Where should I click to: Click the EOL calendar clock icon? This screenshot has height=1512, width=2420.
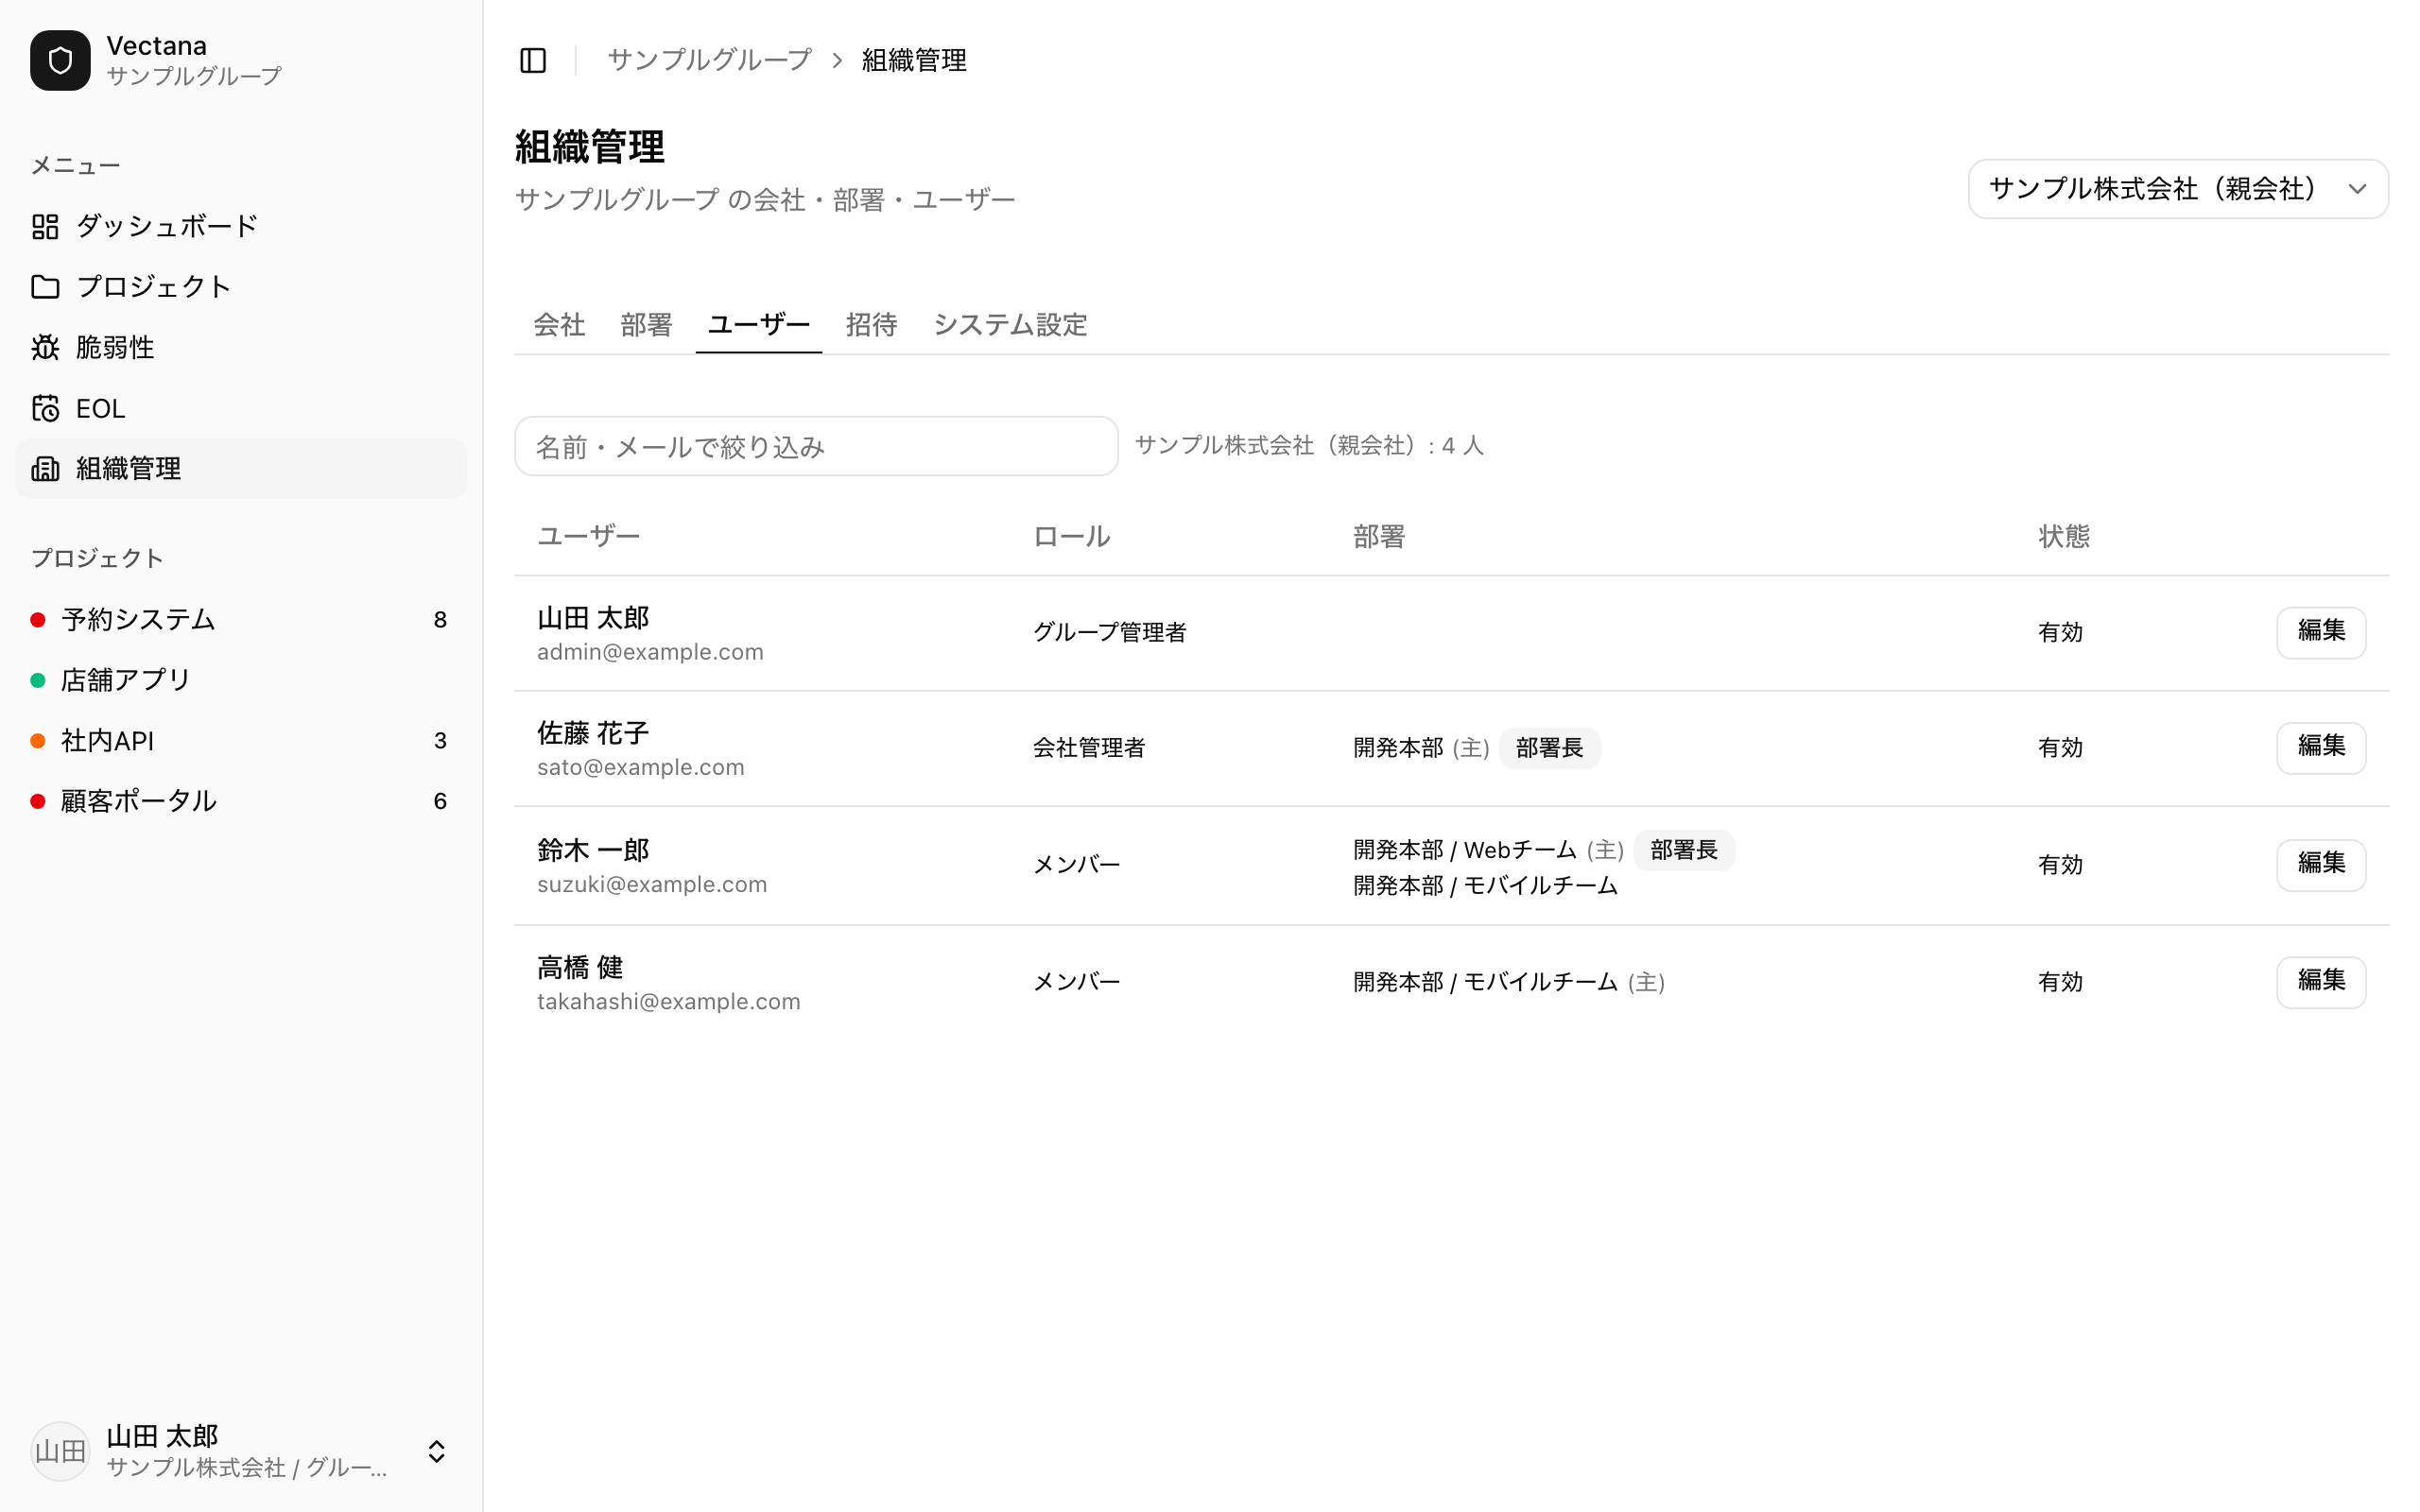(45, 408)
